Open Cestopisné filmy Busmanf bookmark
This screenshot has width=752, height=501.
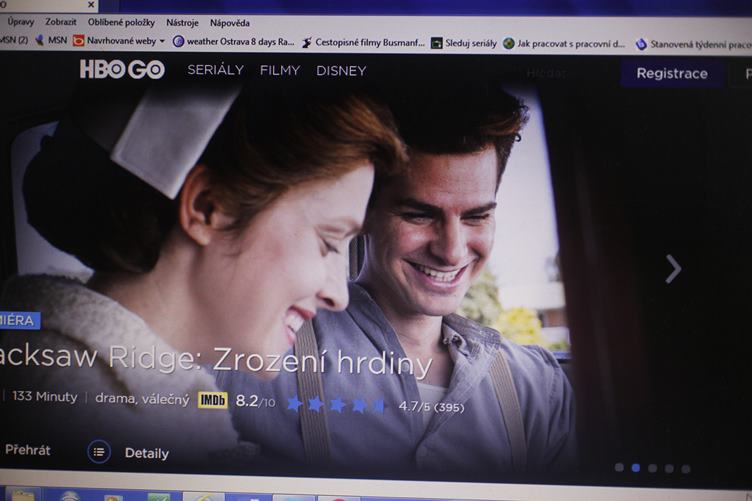point(364,43)
